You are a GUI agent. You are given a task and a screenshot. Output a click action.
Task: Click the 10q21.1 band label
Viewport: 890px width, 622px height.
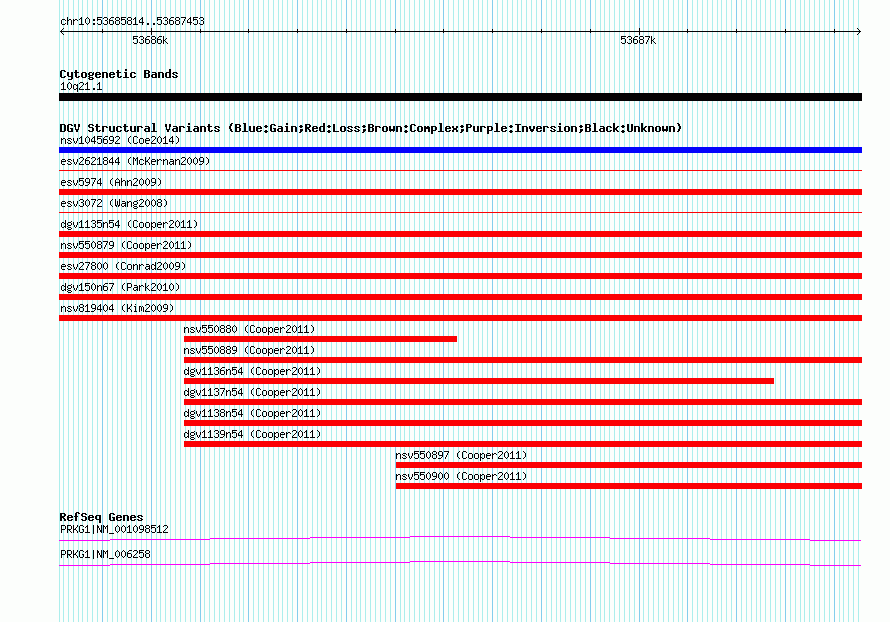[81, 86]
